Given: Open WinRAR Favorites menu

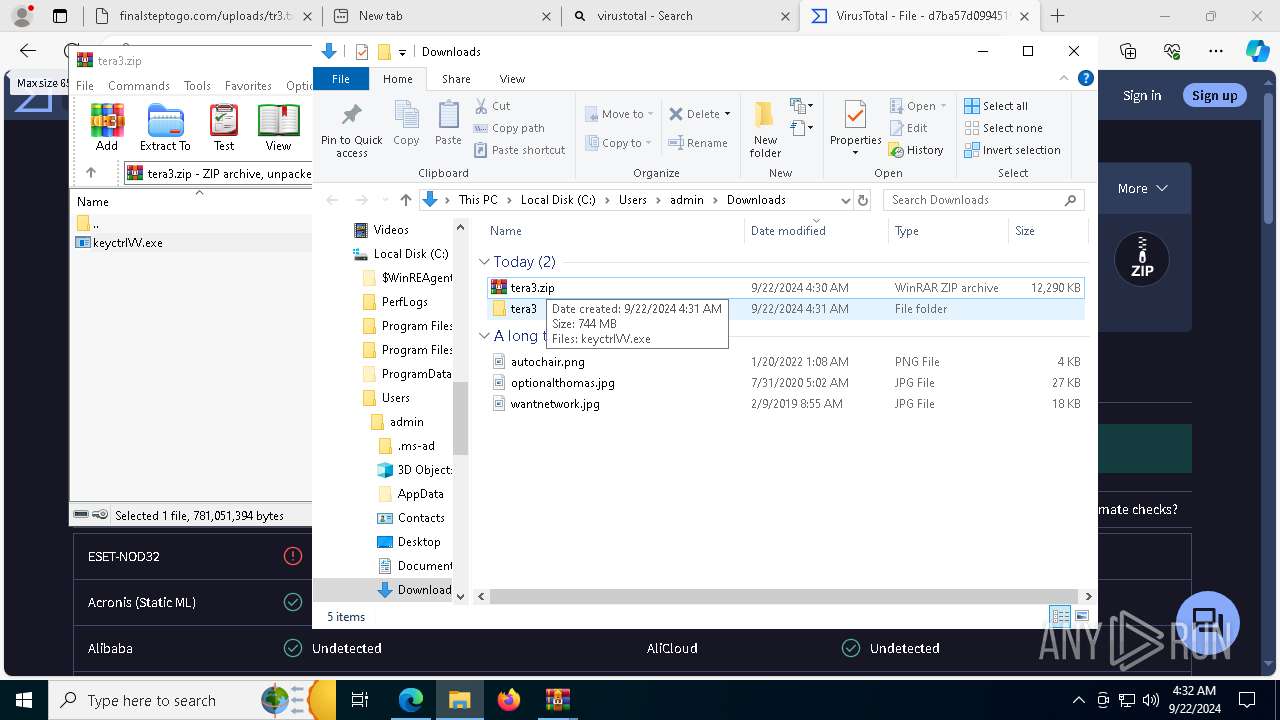Looking at the screenshot, I should coord(248,86).
